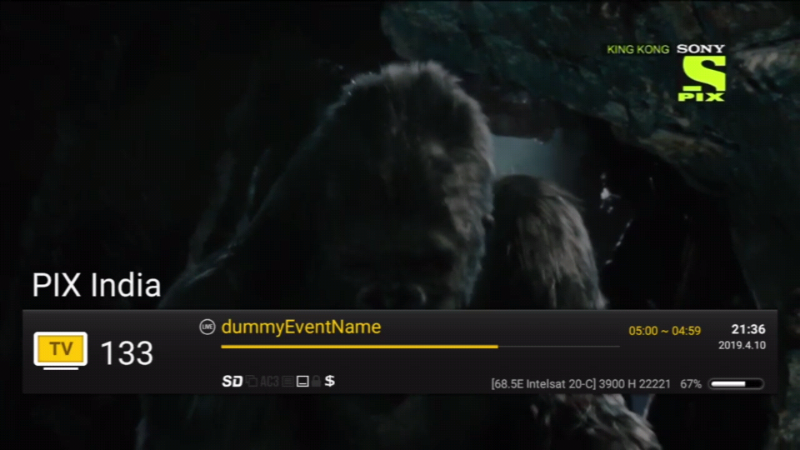The height and width of the screenshot is (450, 800).
Task: Click the LIVE circle indicator icon
Action: [x=207, y=327]
